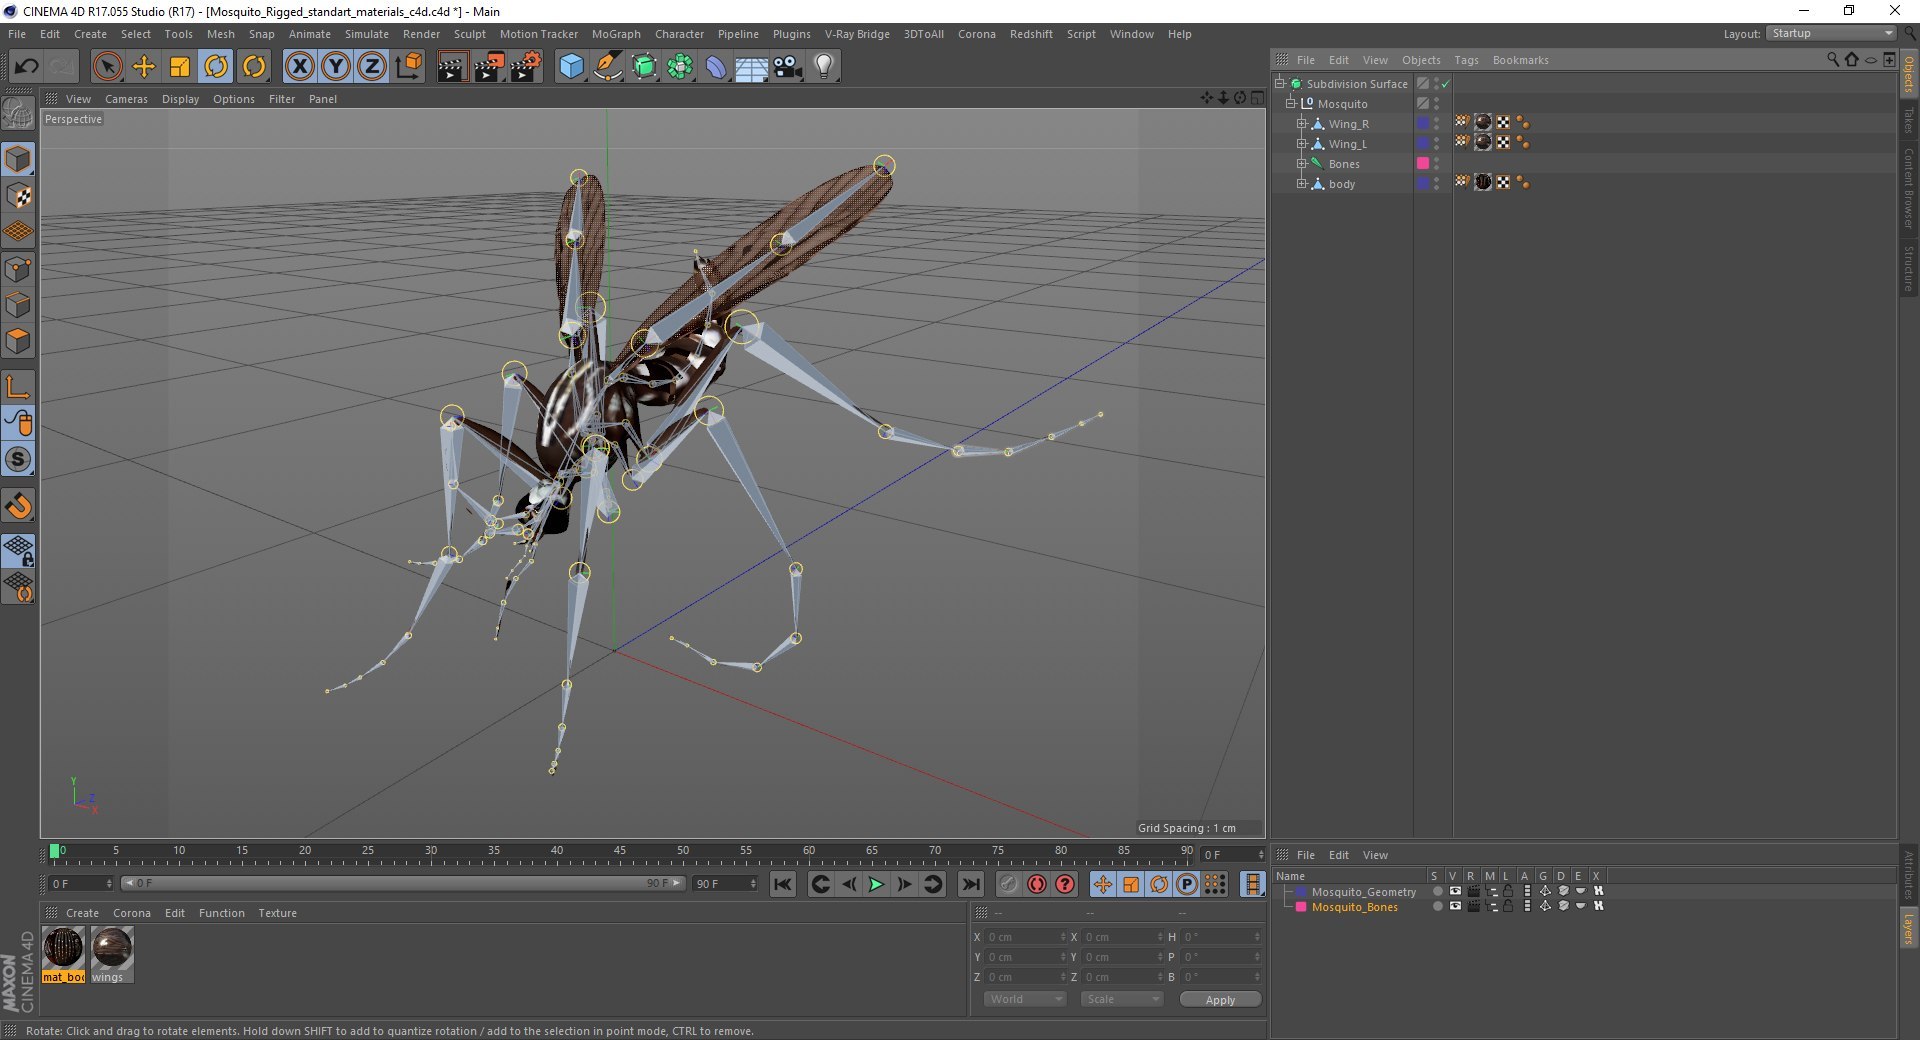This screenshot has height=1040, width=1920.
Task: Select the wings material thumbnail
Action: 112,954
